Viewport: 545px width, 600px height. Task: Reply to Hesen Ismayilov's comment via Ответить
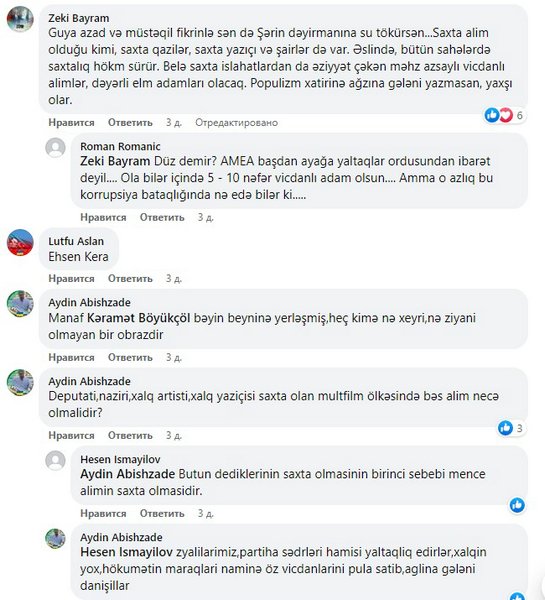tap(162, 514)
